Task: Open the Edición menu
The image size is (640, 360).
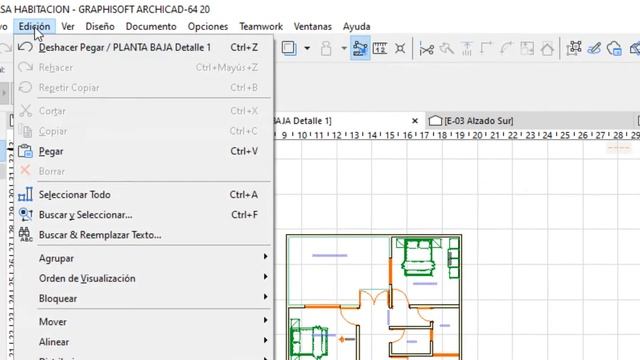Action: pyautogui.click(x=34, y=27)
